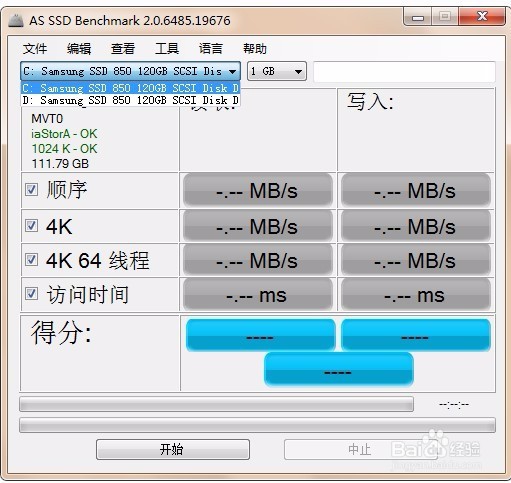Uncheck the 顺序 sequential test checkbox

pyautogui.click(x=31, y=190)
